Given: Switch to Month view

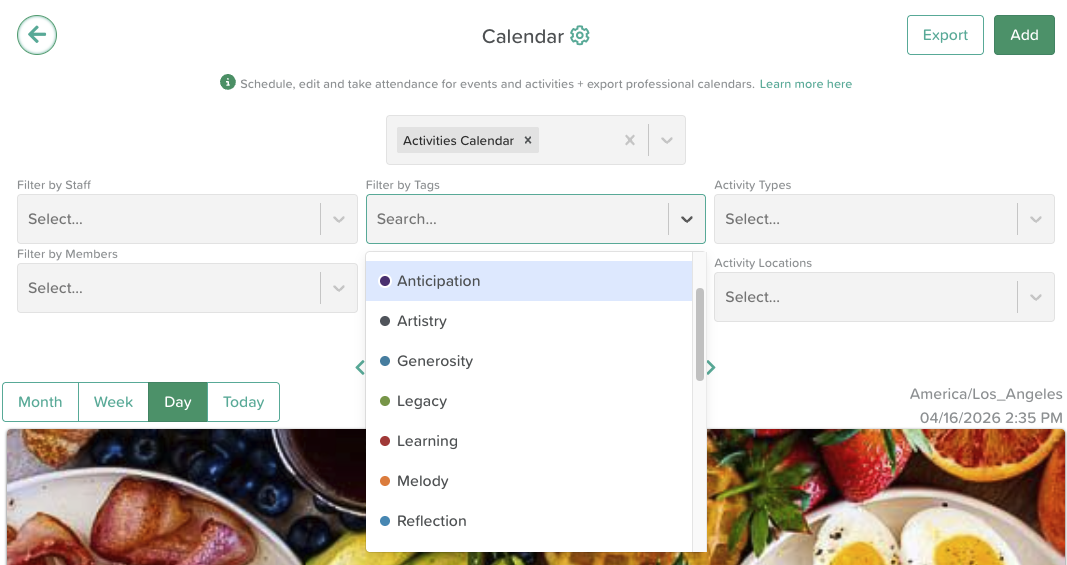Looking at the screenshot, I should 40,402.
